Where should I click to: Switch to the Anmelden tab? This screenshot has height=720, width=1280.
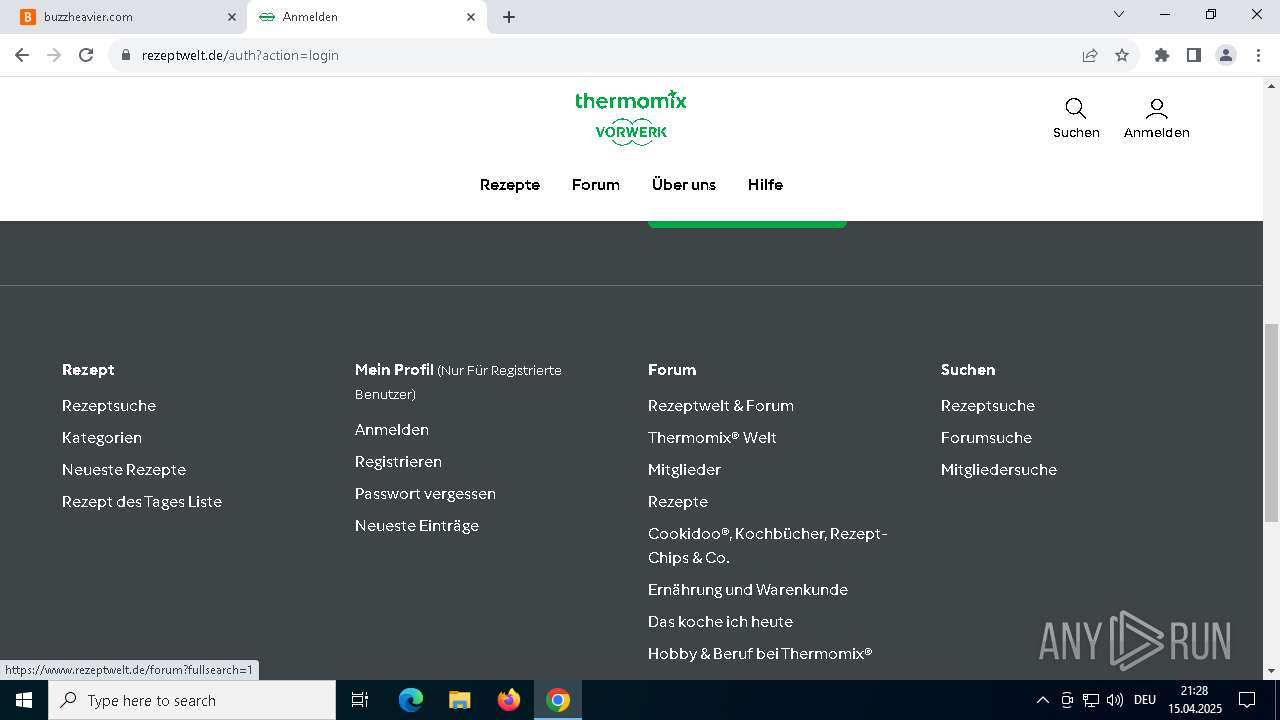(367, 17)
